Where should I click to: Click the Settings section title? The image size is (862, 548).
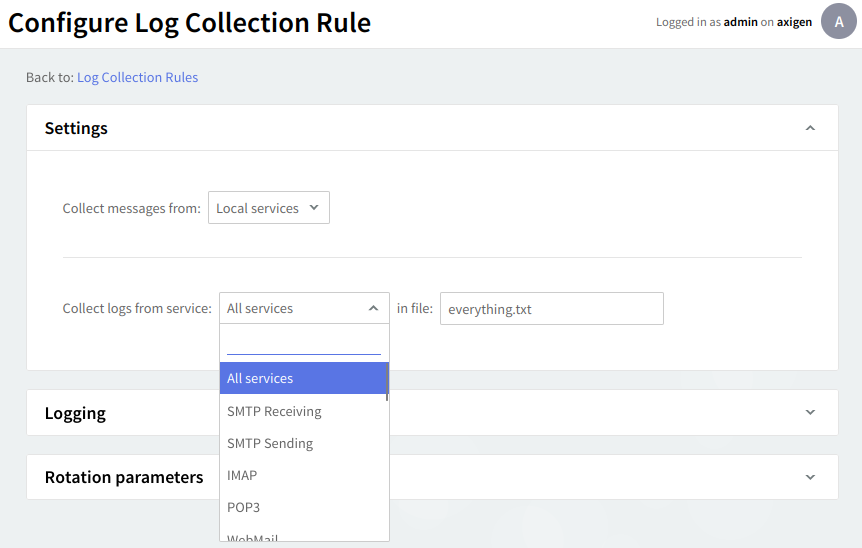76,128
